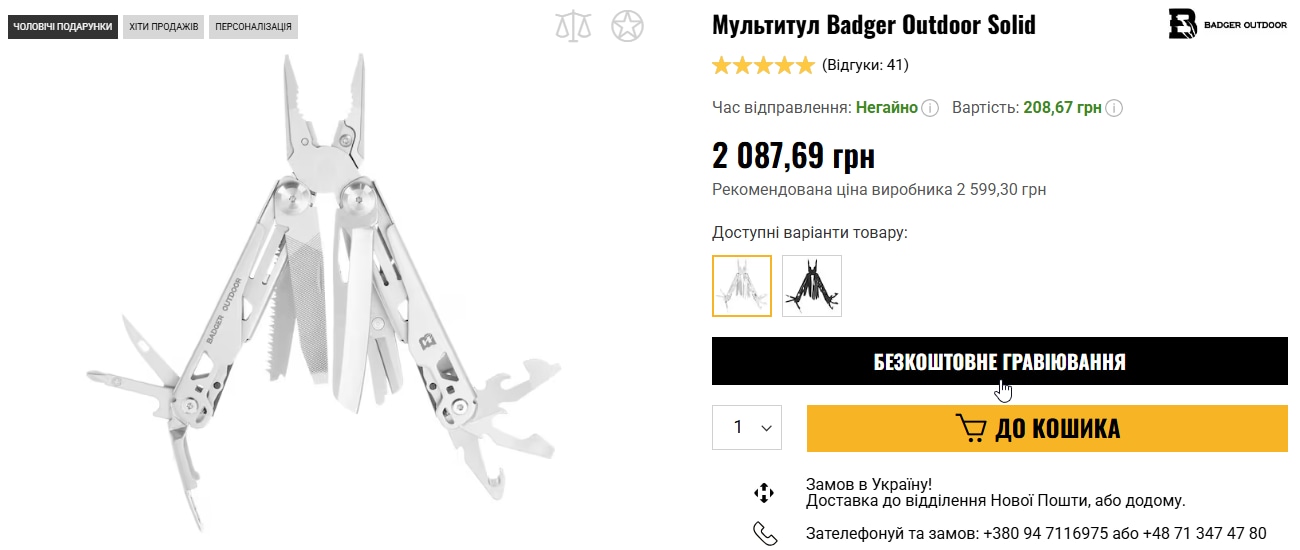1300x550 pixels.
Task: Click the Безкоштовне гравіювання button
Action: 999,361
